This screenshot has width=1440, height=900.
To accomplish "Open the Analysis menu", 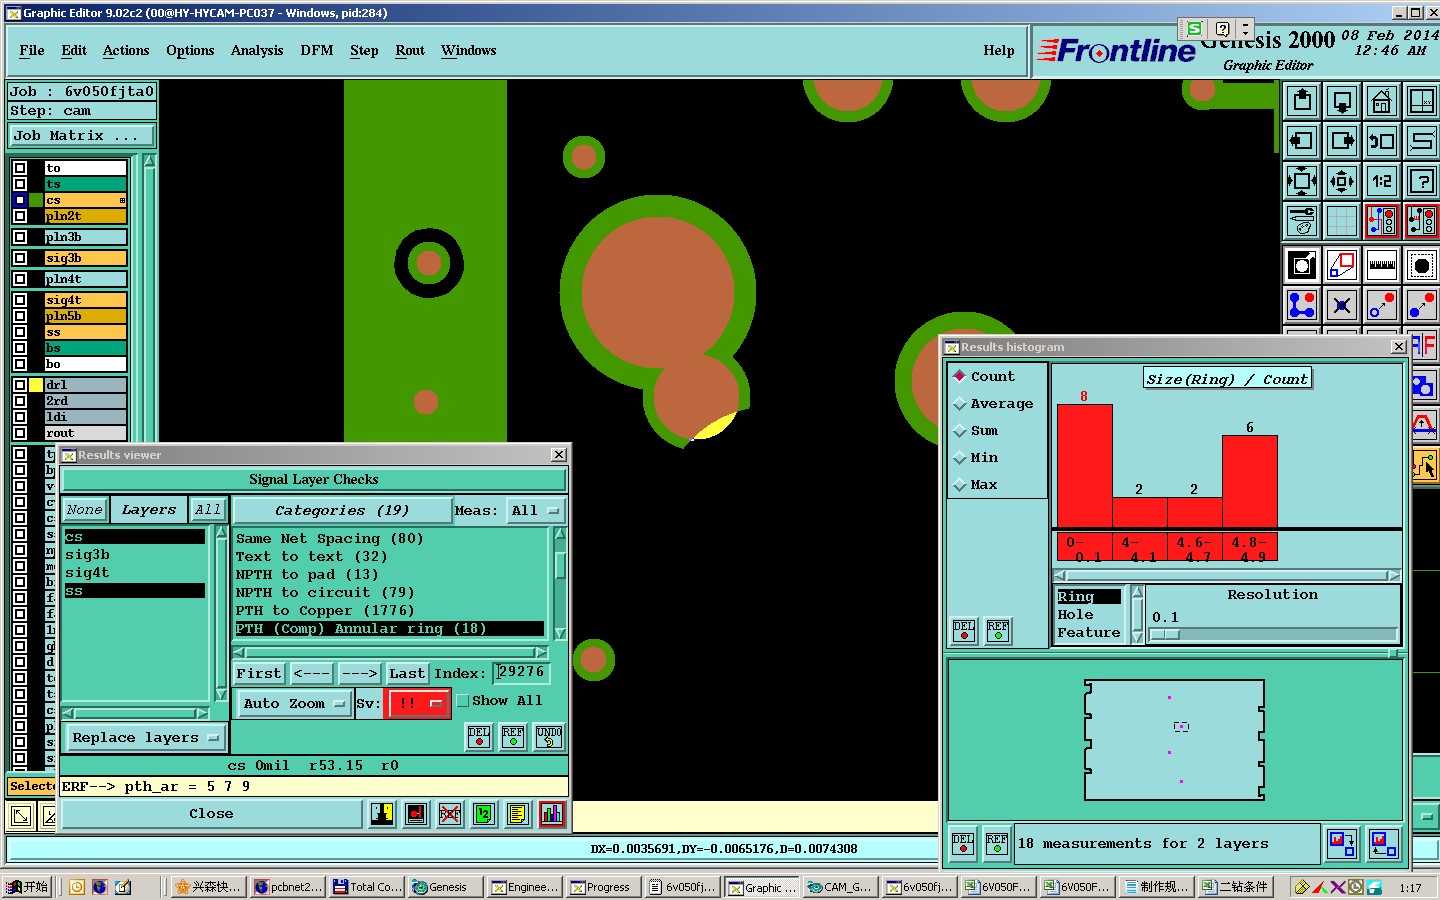I will point(257,51).
